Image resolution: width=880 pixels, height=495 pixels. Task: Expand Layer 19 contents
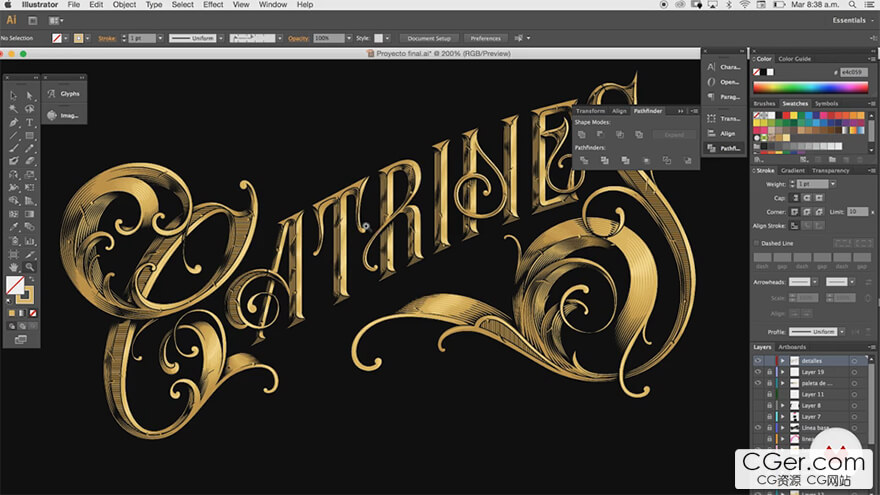(782, 372)
